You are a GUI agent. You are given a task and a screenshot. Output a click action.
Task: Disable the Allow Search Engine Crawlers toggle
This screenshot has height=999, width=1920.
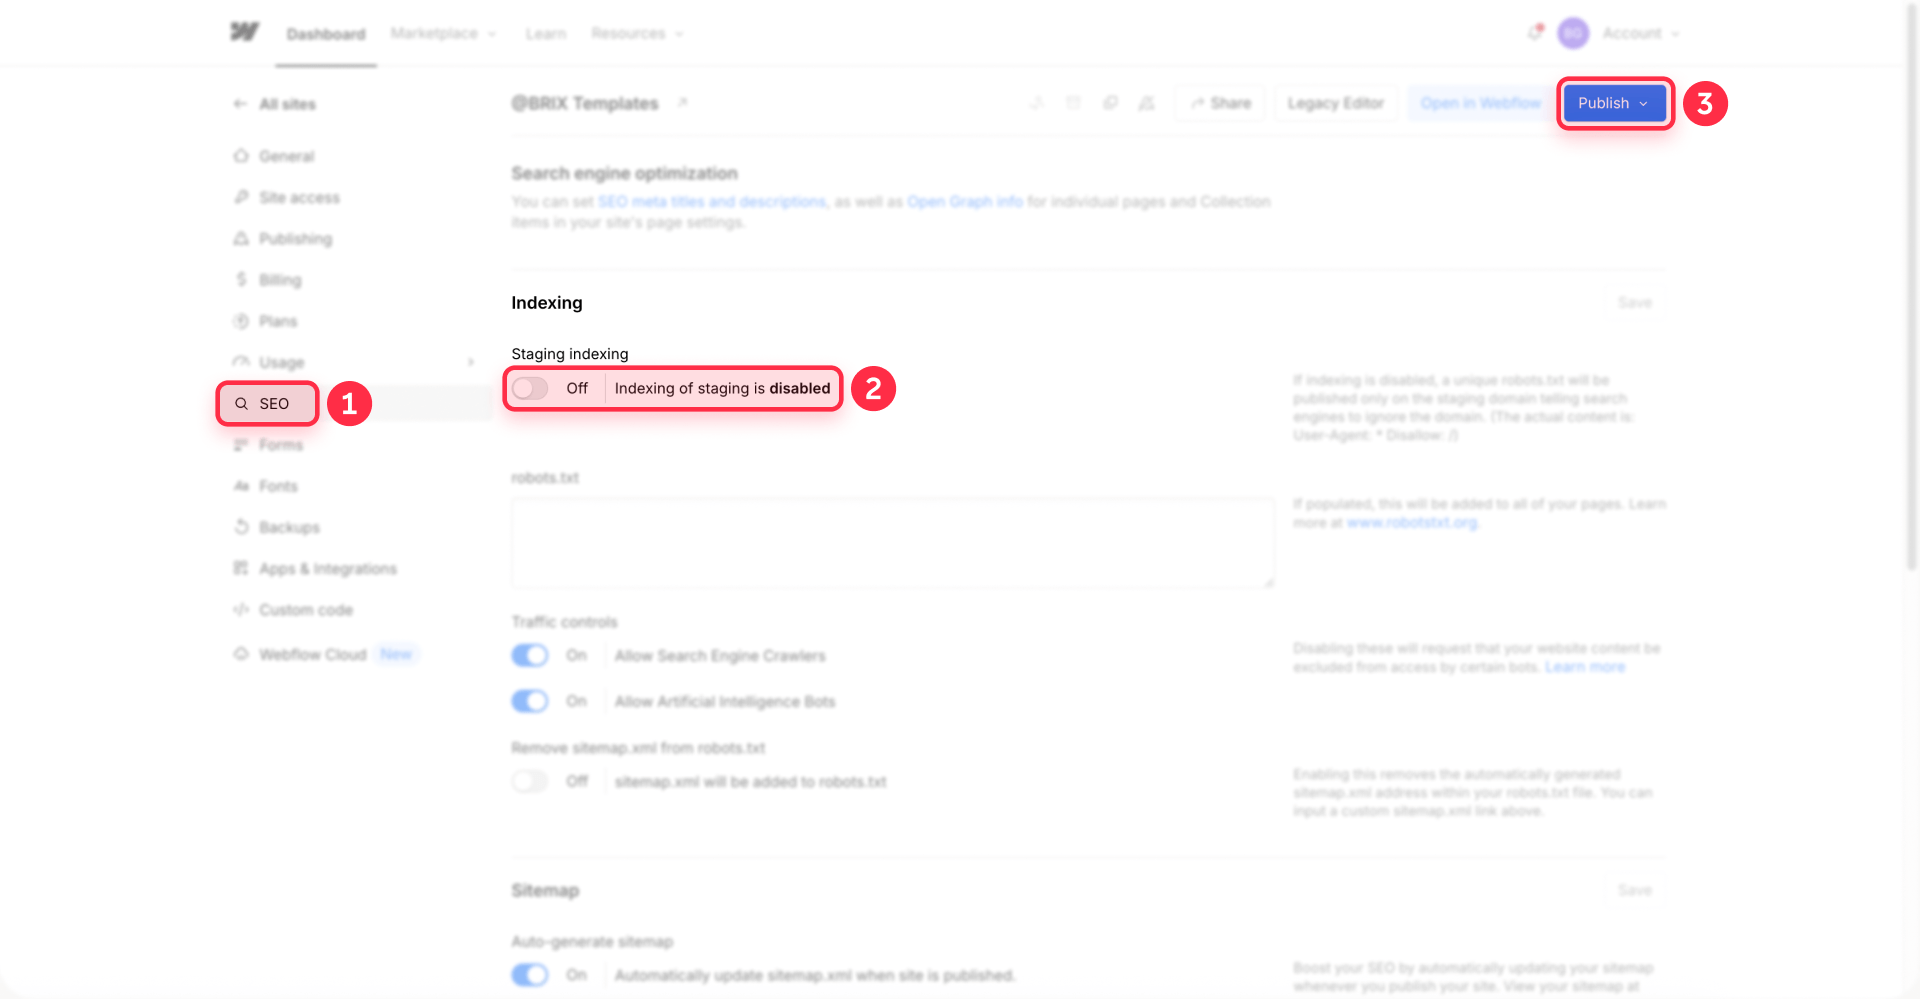click(x=530, y=655)
